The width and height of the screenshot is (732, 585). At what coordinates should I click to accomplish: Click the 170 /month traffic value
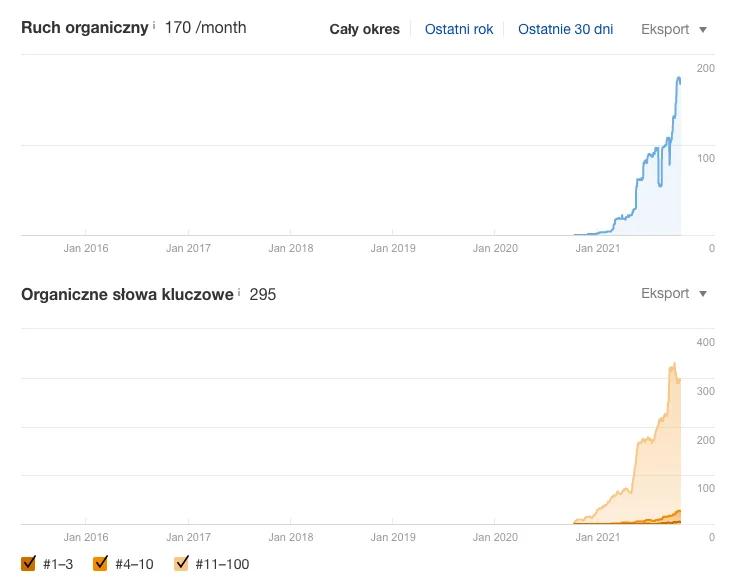[205, 27]
